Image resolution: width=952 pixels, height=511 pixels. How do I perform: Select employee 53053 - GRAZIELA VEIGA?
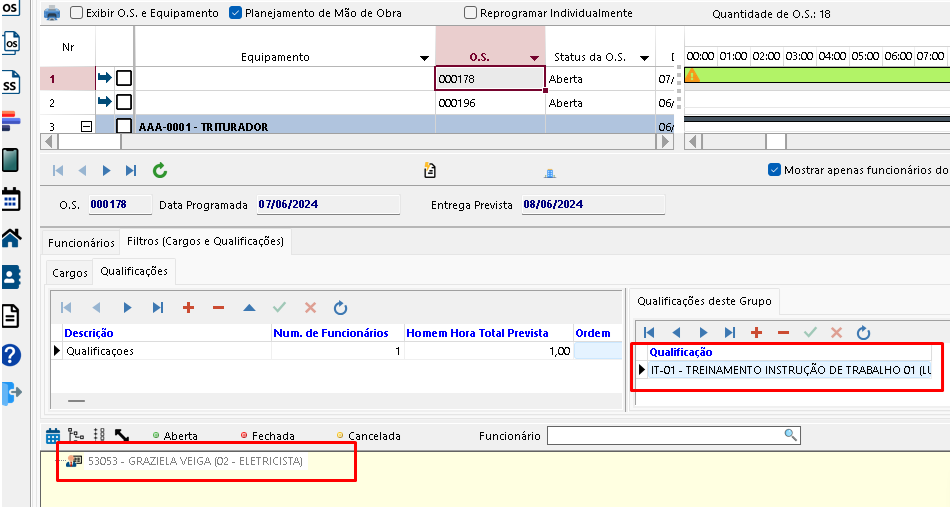(x=195, y=461)
